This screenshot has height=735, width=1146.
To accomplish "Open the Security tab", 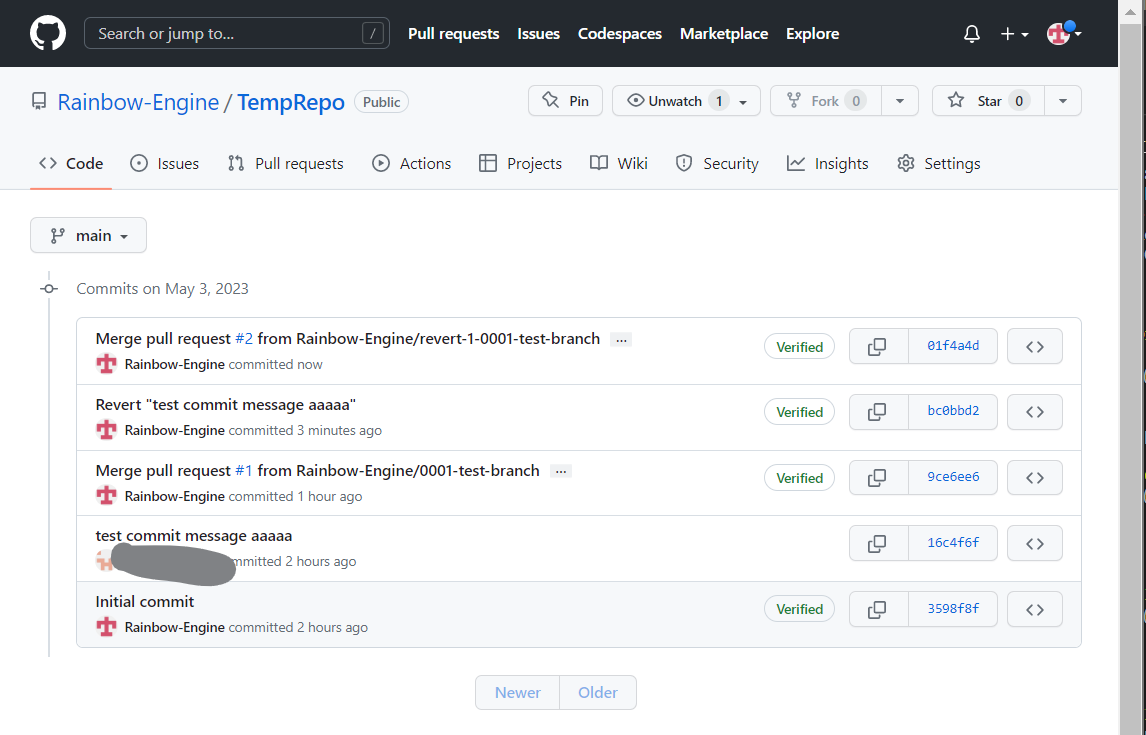I will [x=717, y=164].
